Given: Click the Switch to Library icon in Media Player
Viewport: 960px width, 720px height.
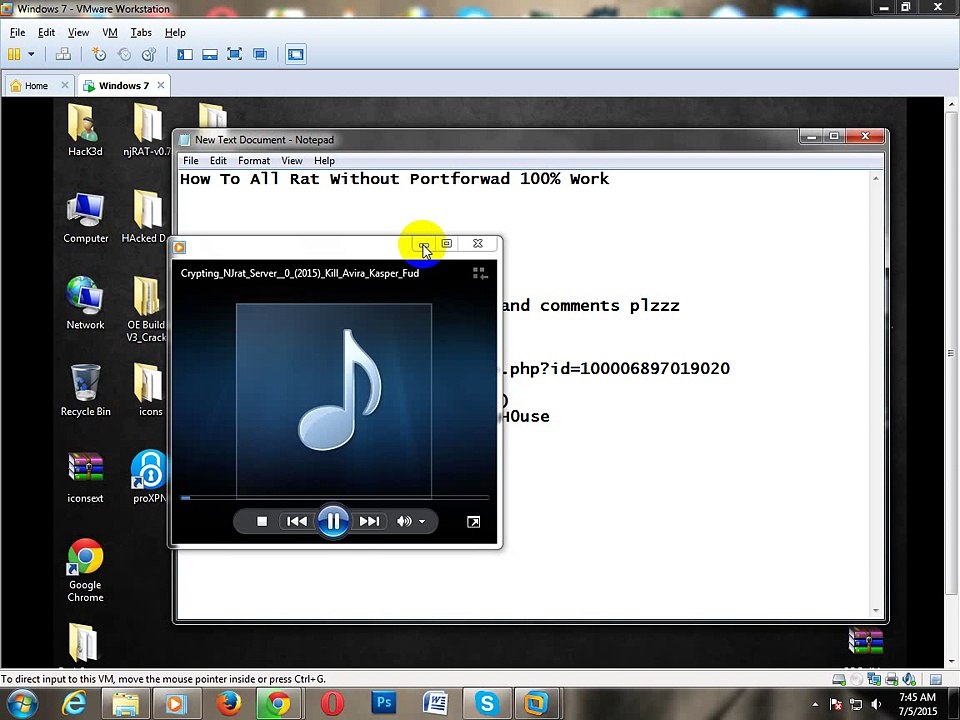Looking at the screenshot, I should click(480, 274).
